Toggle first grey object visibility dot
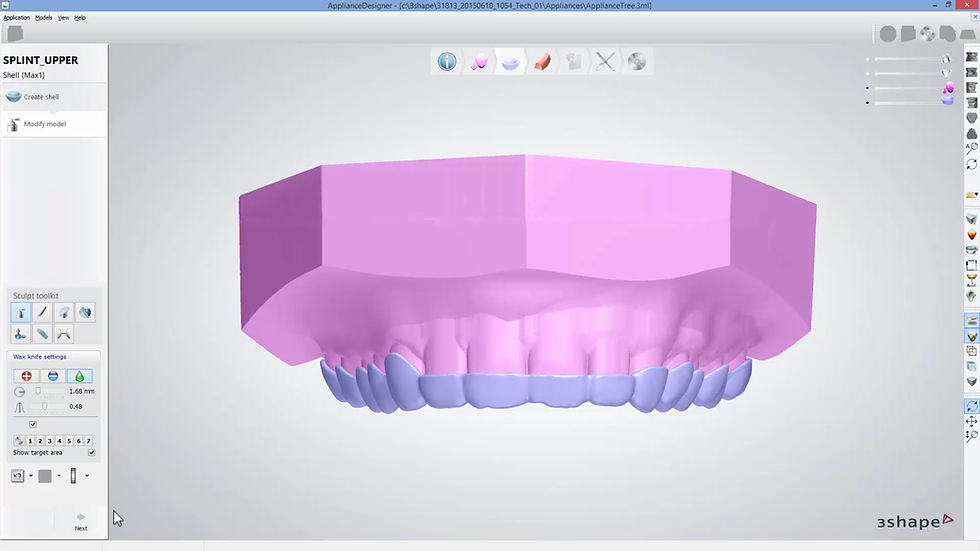This screenshot has width=980, height=551. click(x=868, y=59)
